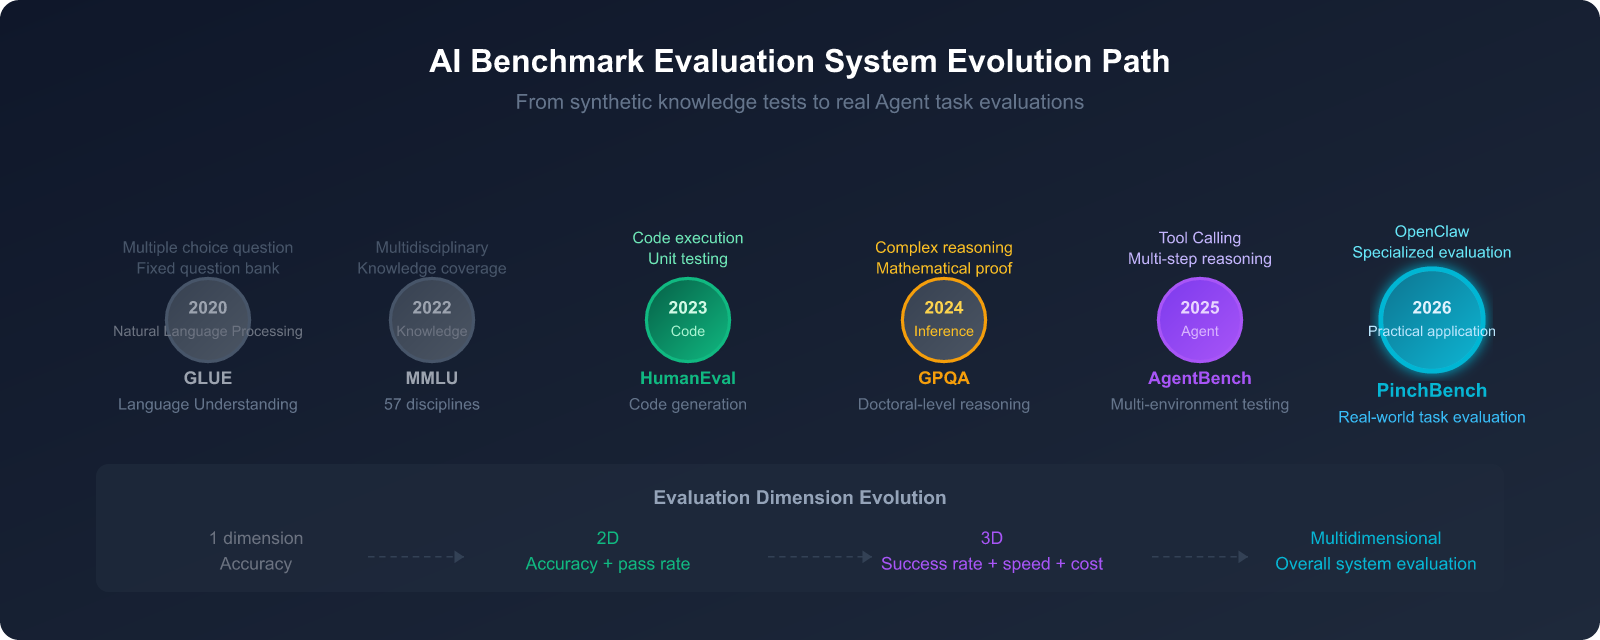Click the Multiple choice question text

[208, 247]
